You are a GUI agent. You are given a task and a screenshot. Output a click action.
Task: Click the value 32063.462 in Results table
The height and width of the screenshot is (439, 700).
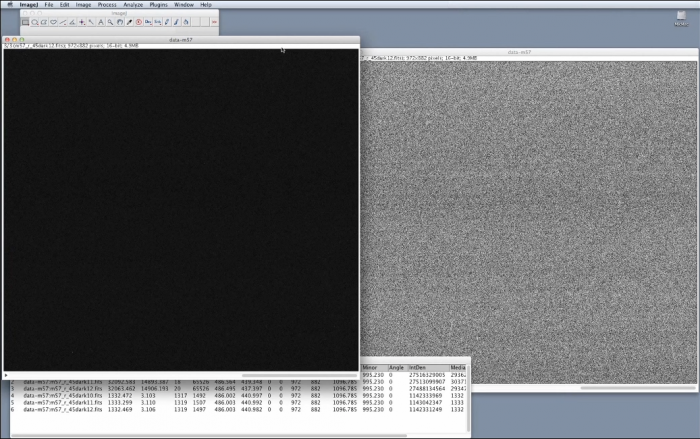[x=121, y=389]
